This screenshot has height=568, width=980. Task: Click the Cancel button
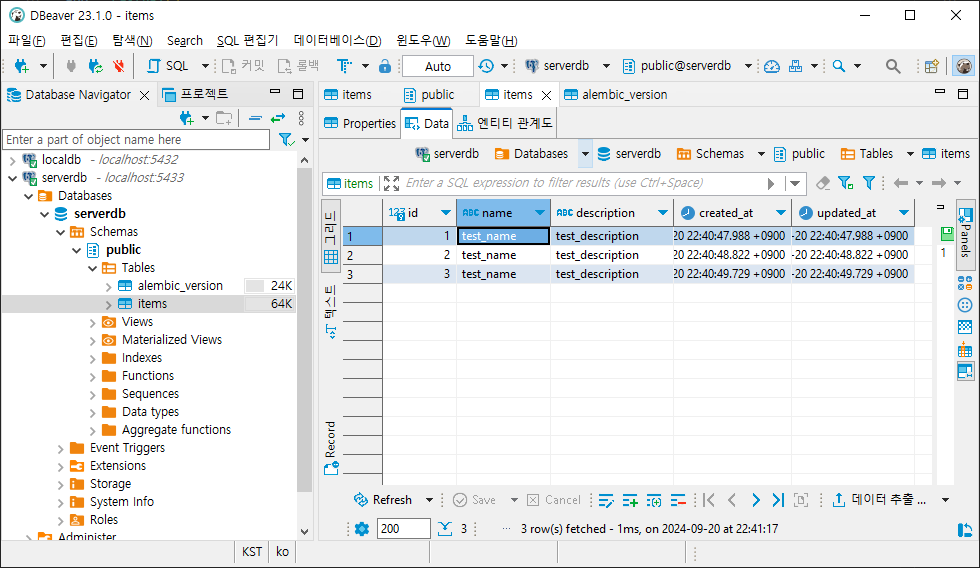coord(554,500)
